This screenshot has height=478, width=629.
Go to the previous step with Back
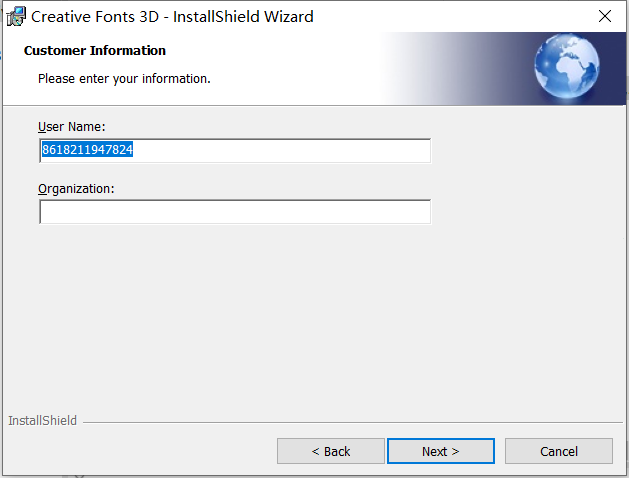(x=331, y=451)
